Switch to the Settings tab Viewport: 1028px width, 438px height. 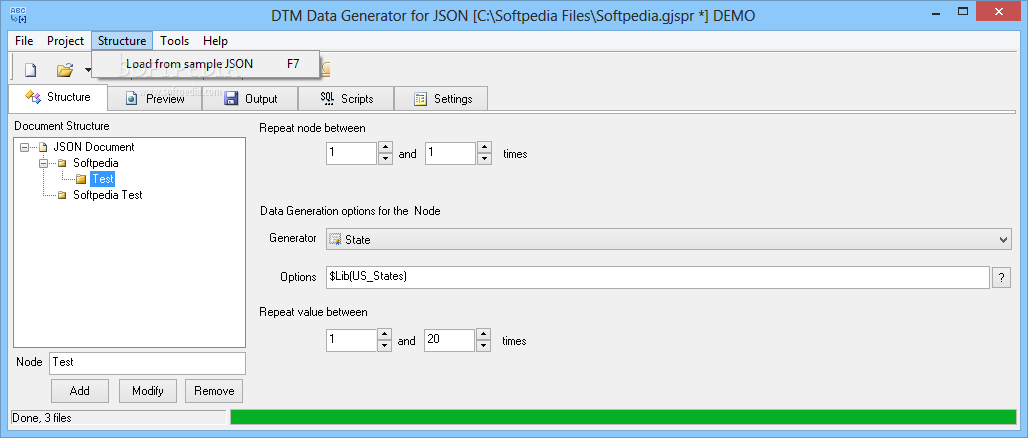[441, 99]
